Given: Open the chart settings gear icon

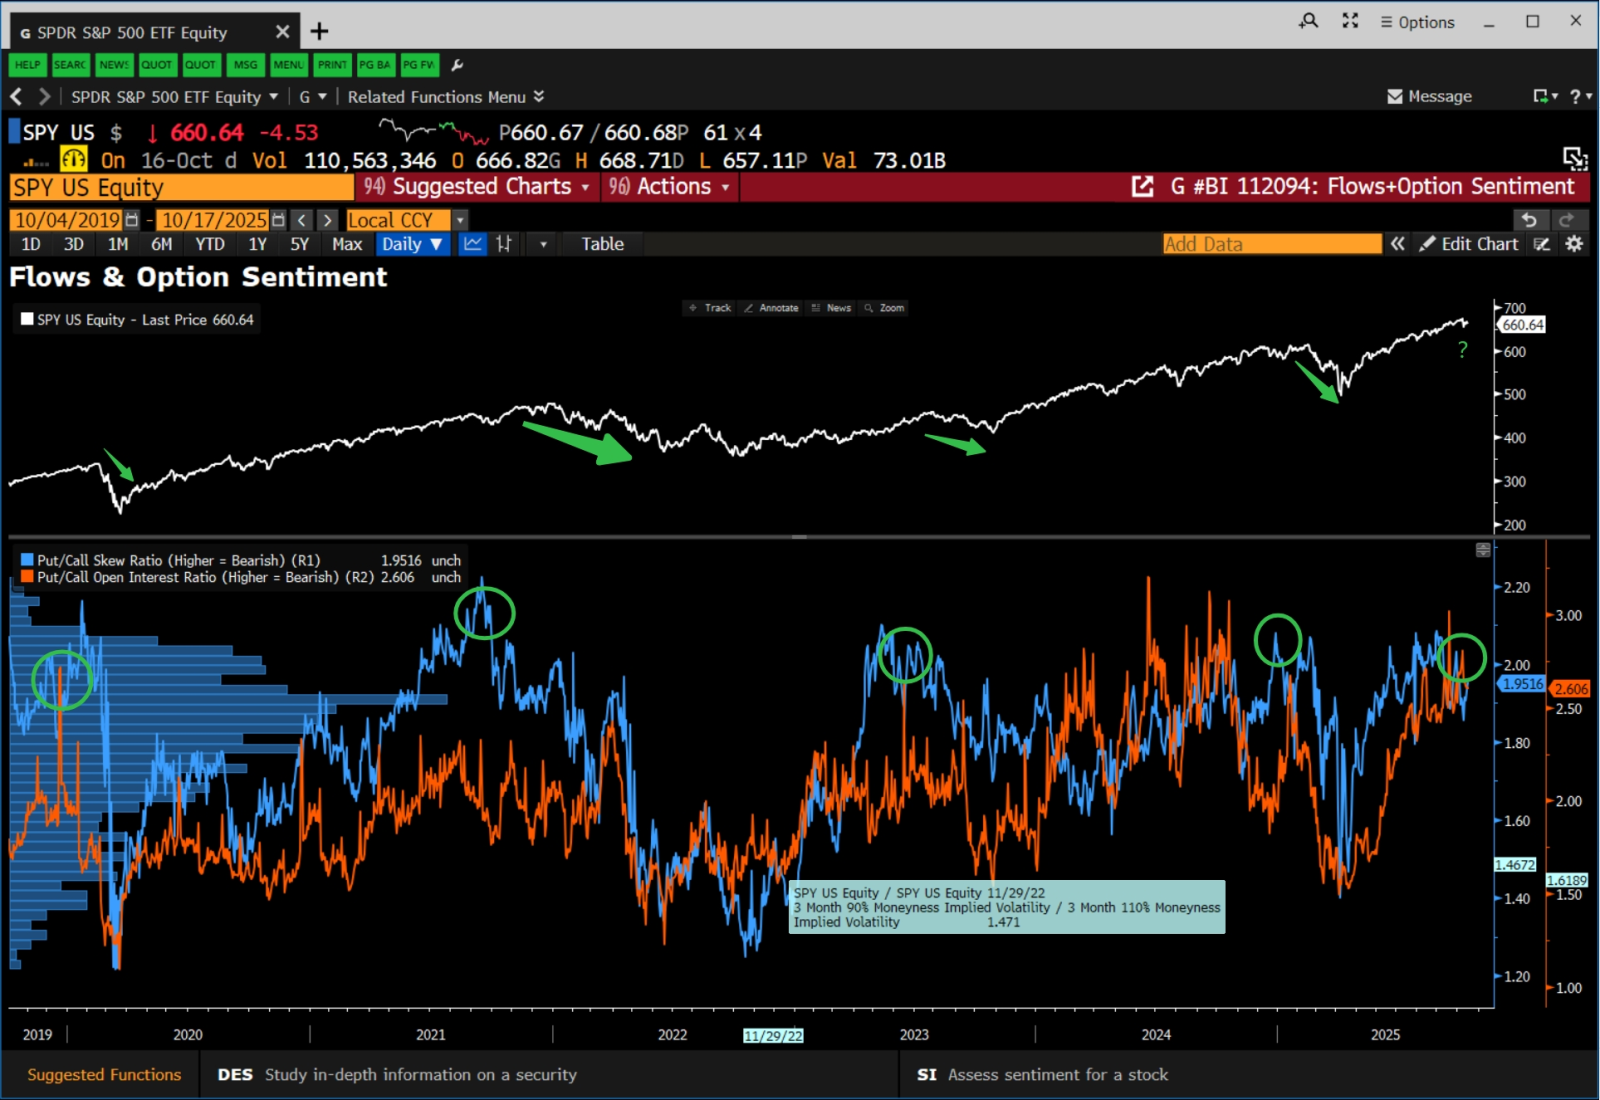Looking at the screenshot, I should [1573, 243].
